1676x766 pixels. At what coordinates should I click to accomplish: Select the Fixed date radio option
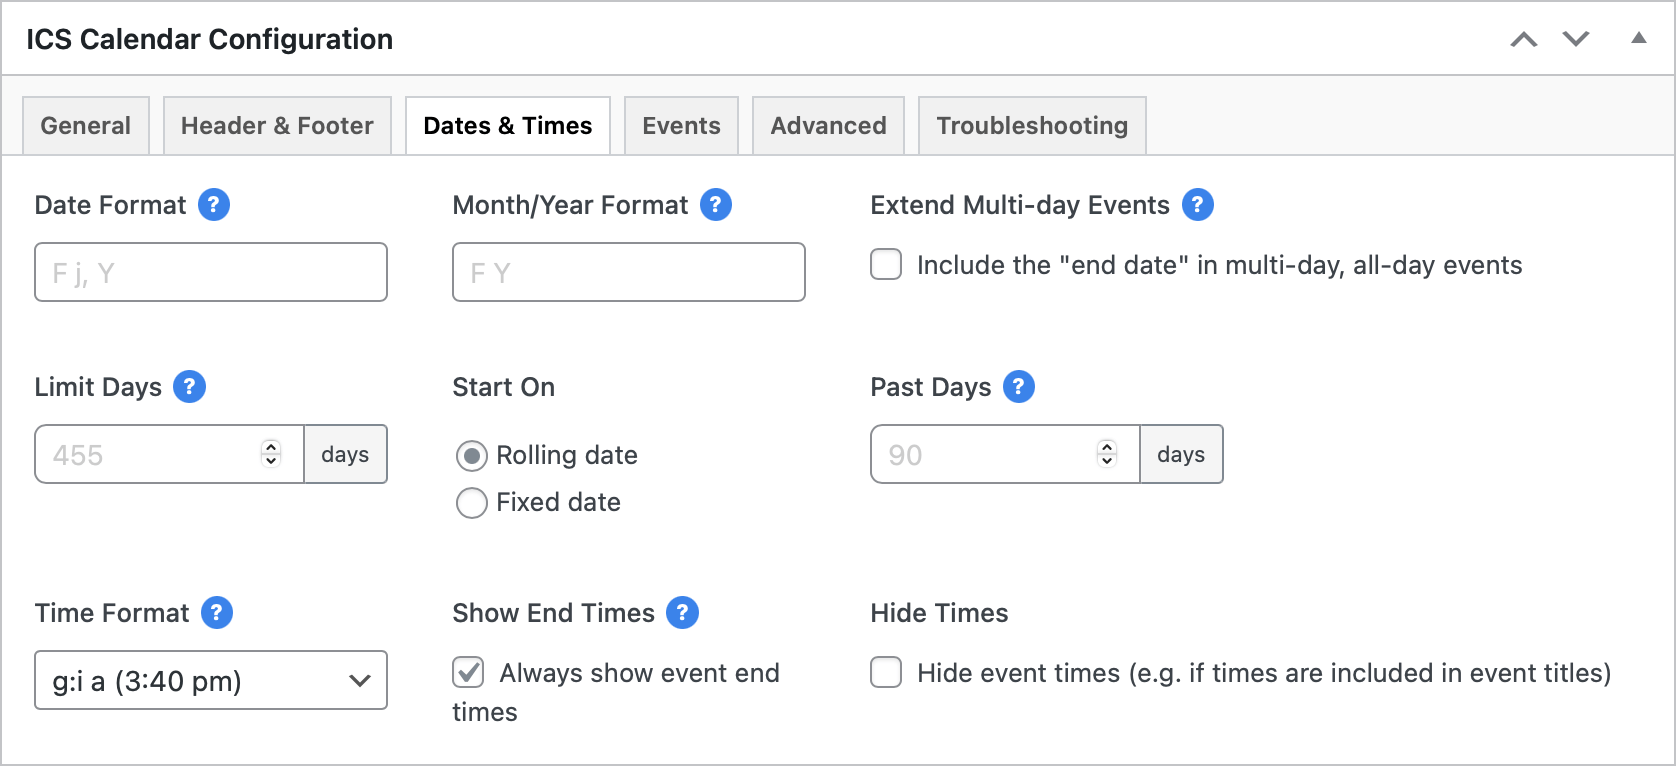[x=472, y=502]
